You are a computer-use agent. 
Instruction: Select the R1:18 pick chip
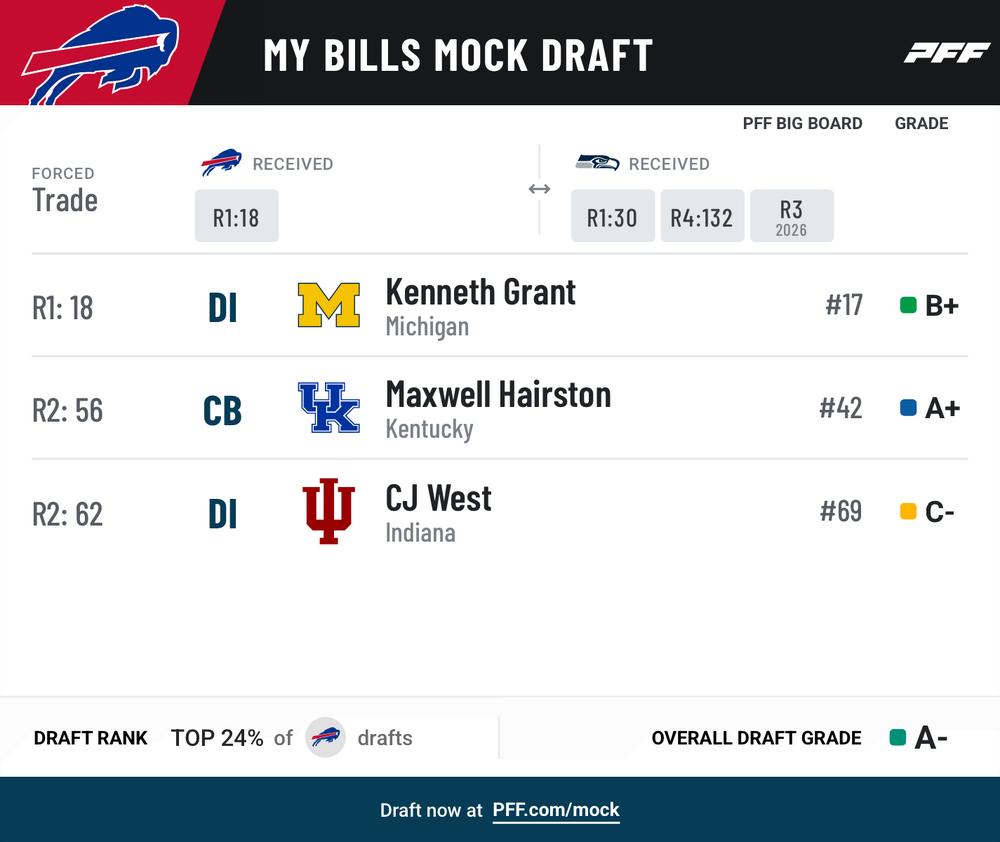click(x=237, y=216)
